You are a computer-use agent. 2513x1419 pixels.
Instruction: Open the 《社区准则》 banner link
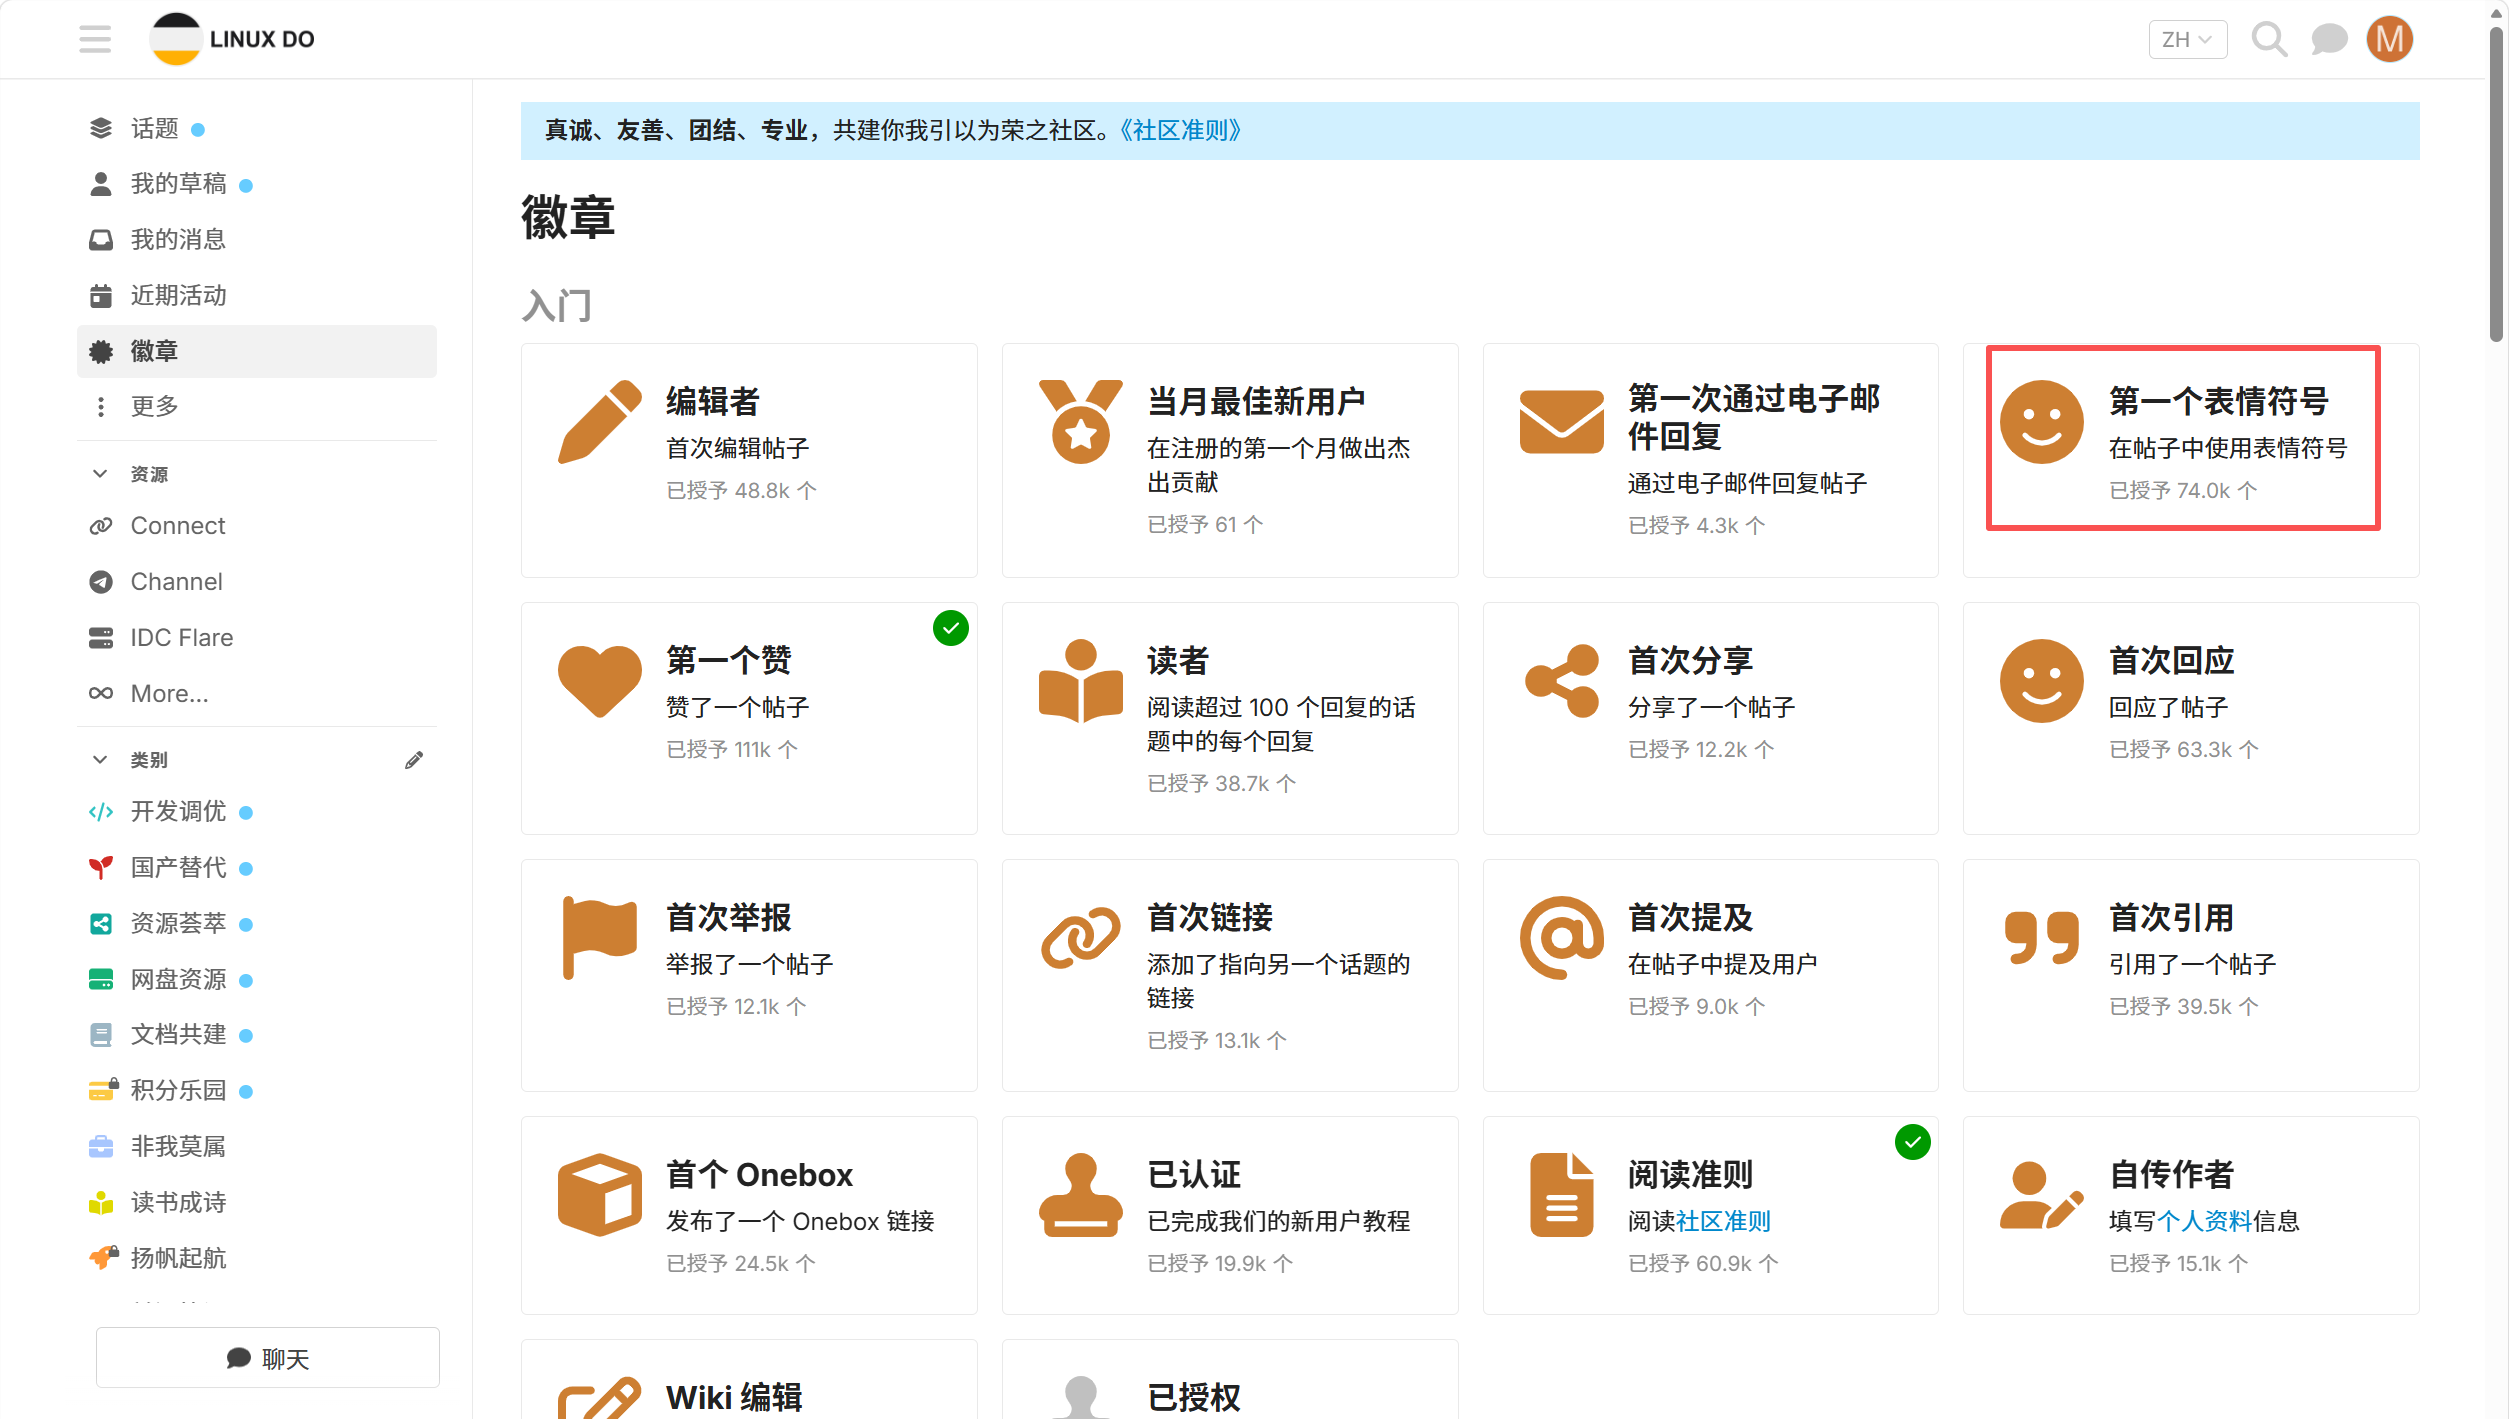coord(1180,130)
